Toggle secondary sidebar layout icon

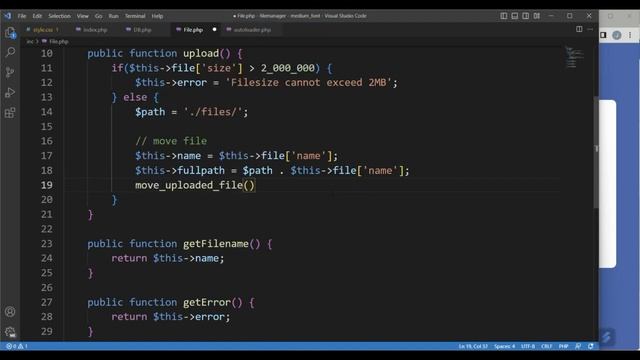click(526, 16)
